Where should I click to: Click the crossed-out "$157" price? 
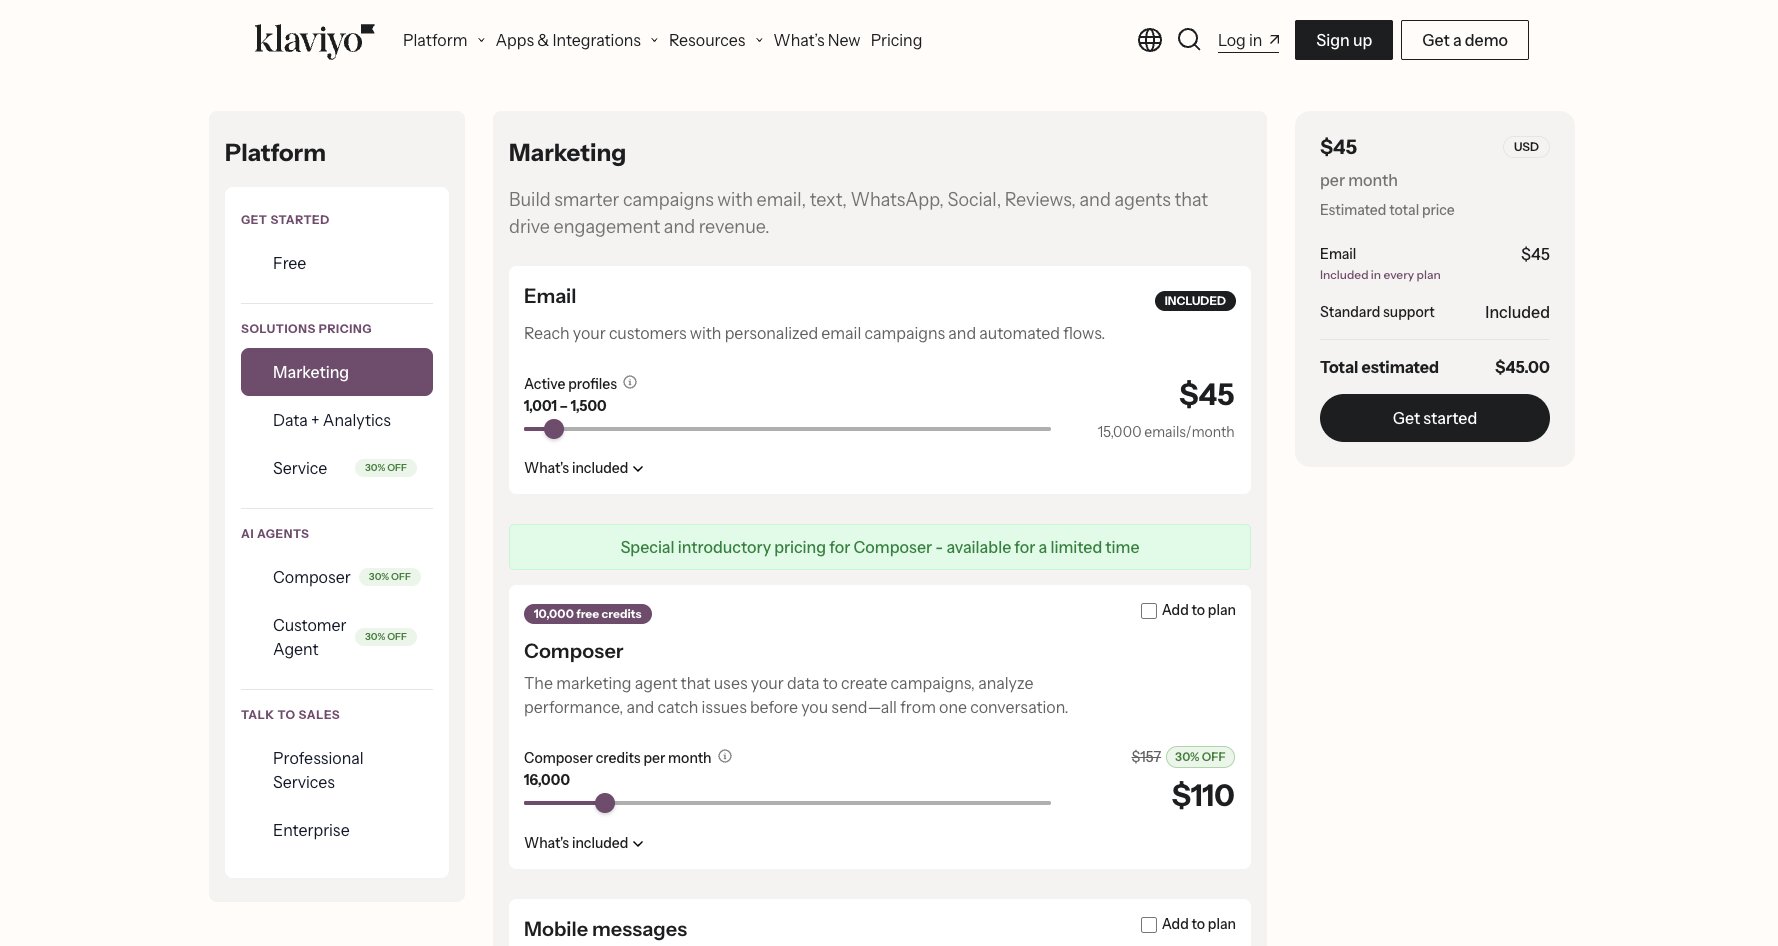1146,757
